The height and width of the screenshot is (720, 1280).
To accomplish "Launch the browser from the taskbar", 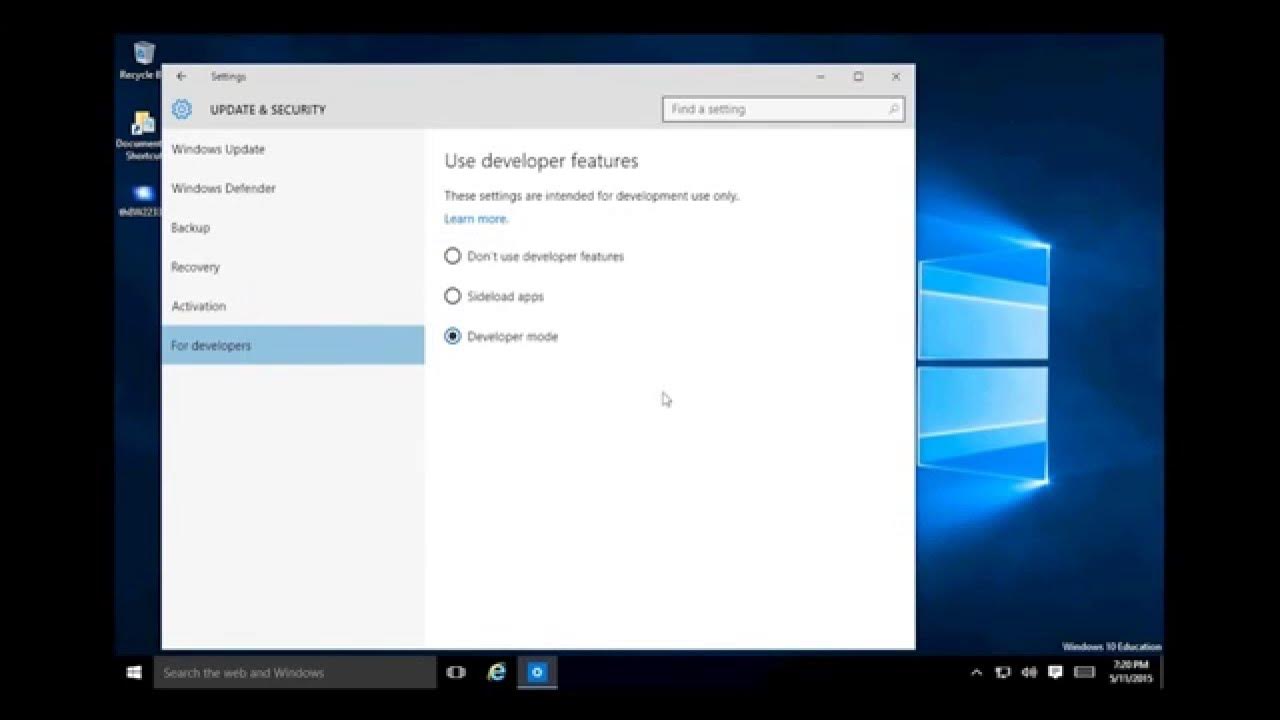I will (496, 673).
